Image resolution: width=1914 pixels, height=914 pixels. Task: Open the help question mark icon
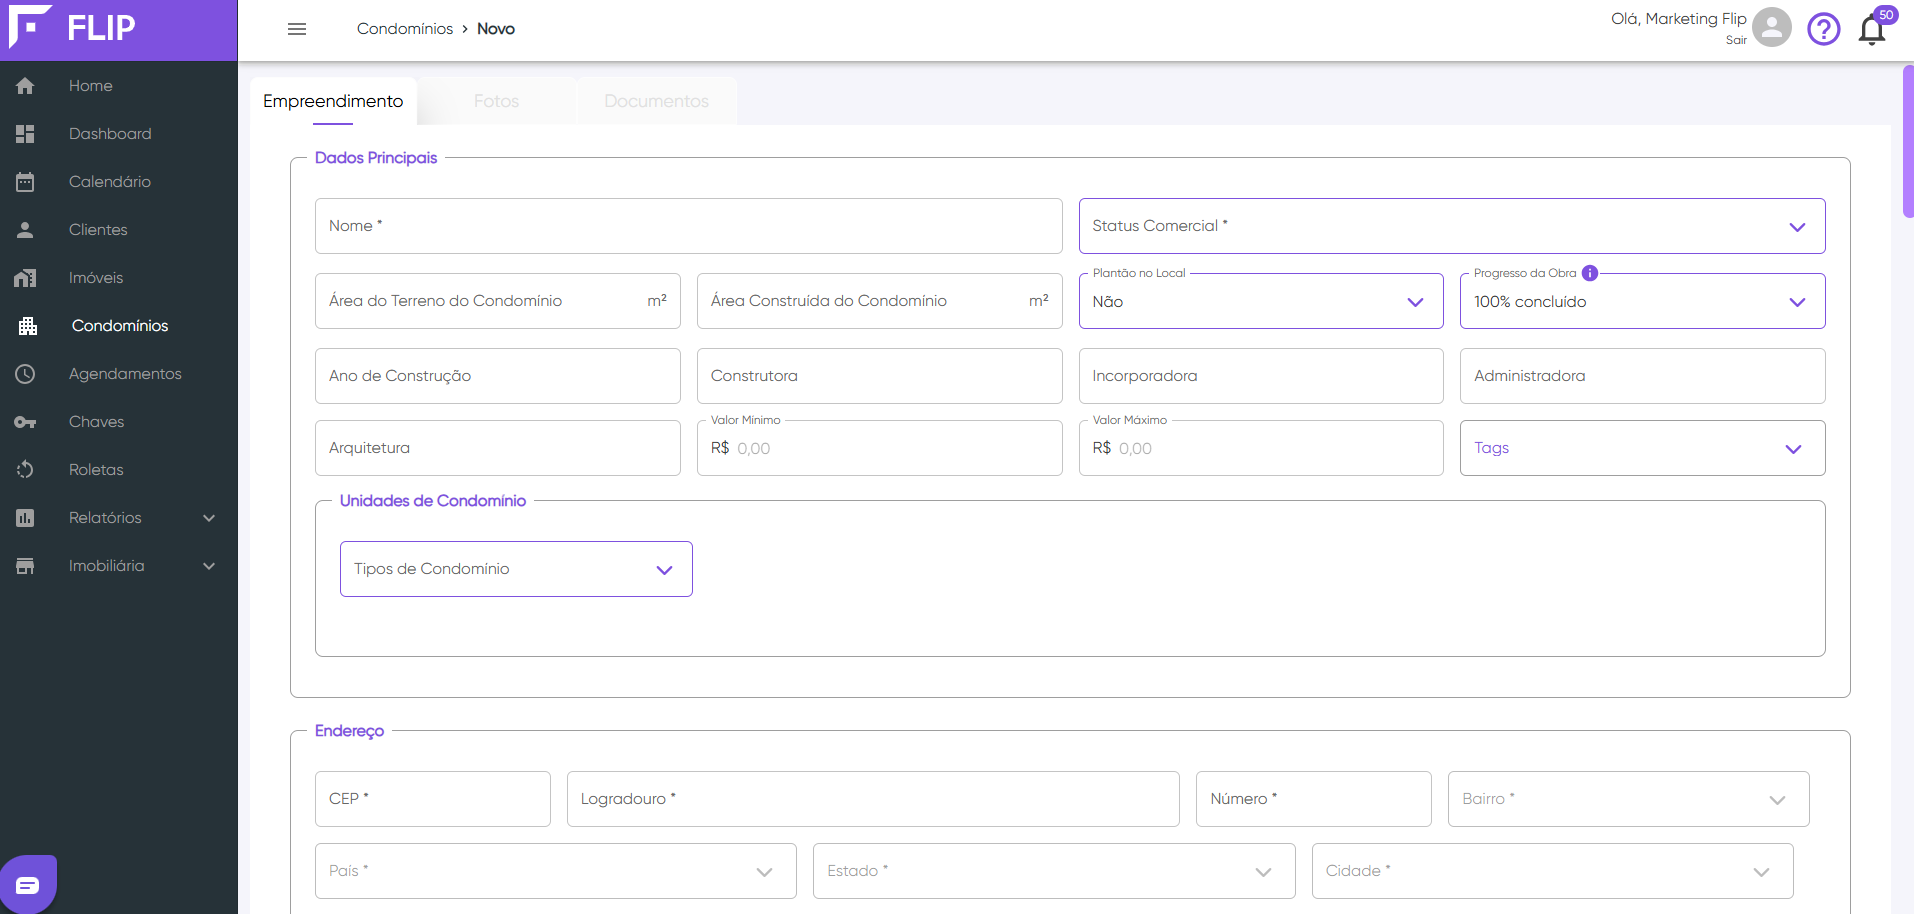pos(1824,29)
